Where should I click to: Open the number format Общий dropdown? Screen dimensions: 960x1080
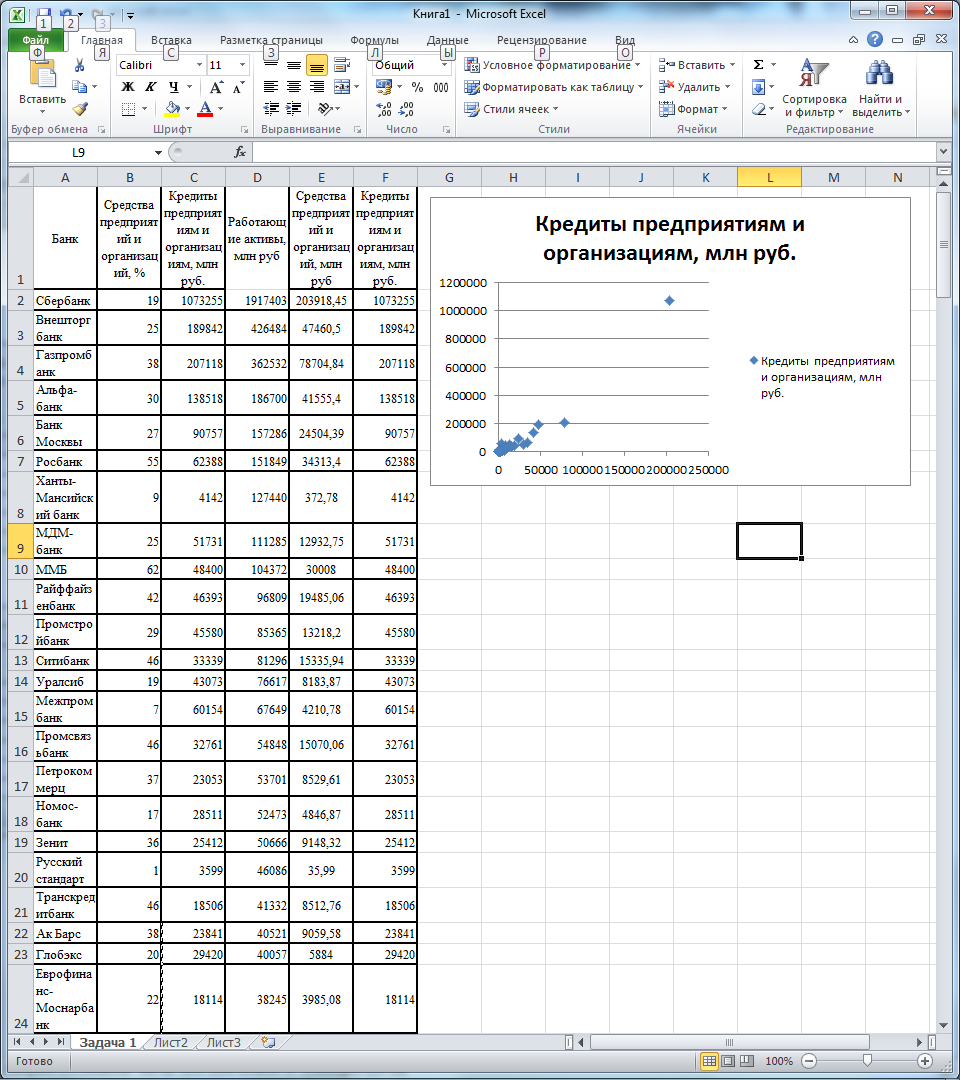[x=444, y=65]
